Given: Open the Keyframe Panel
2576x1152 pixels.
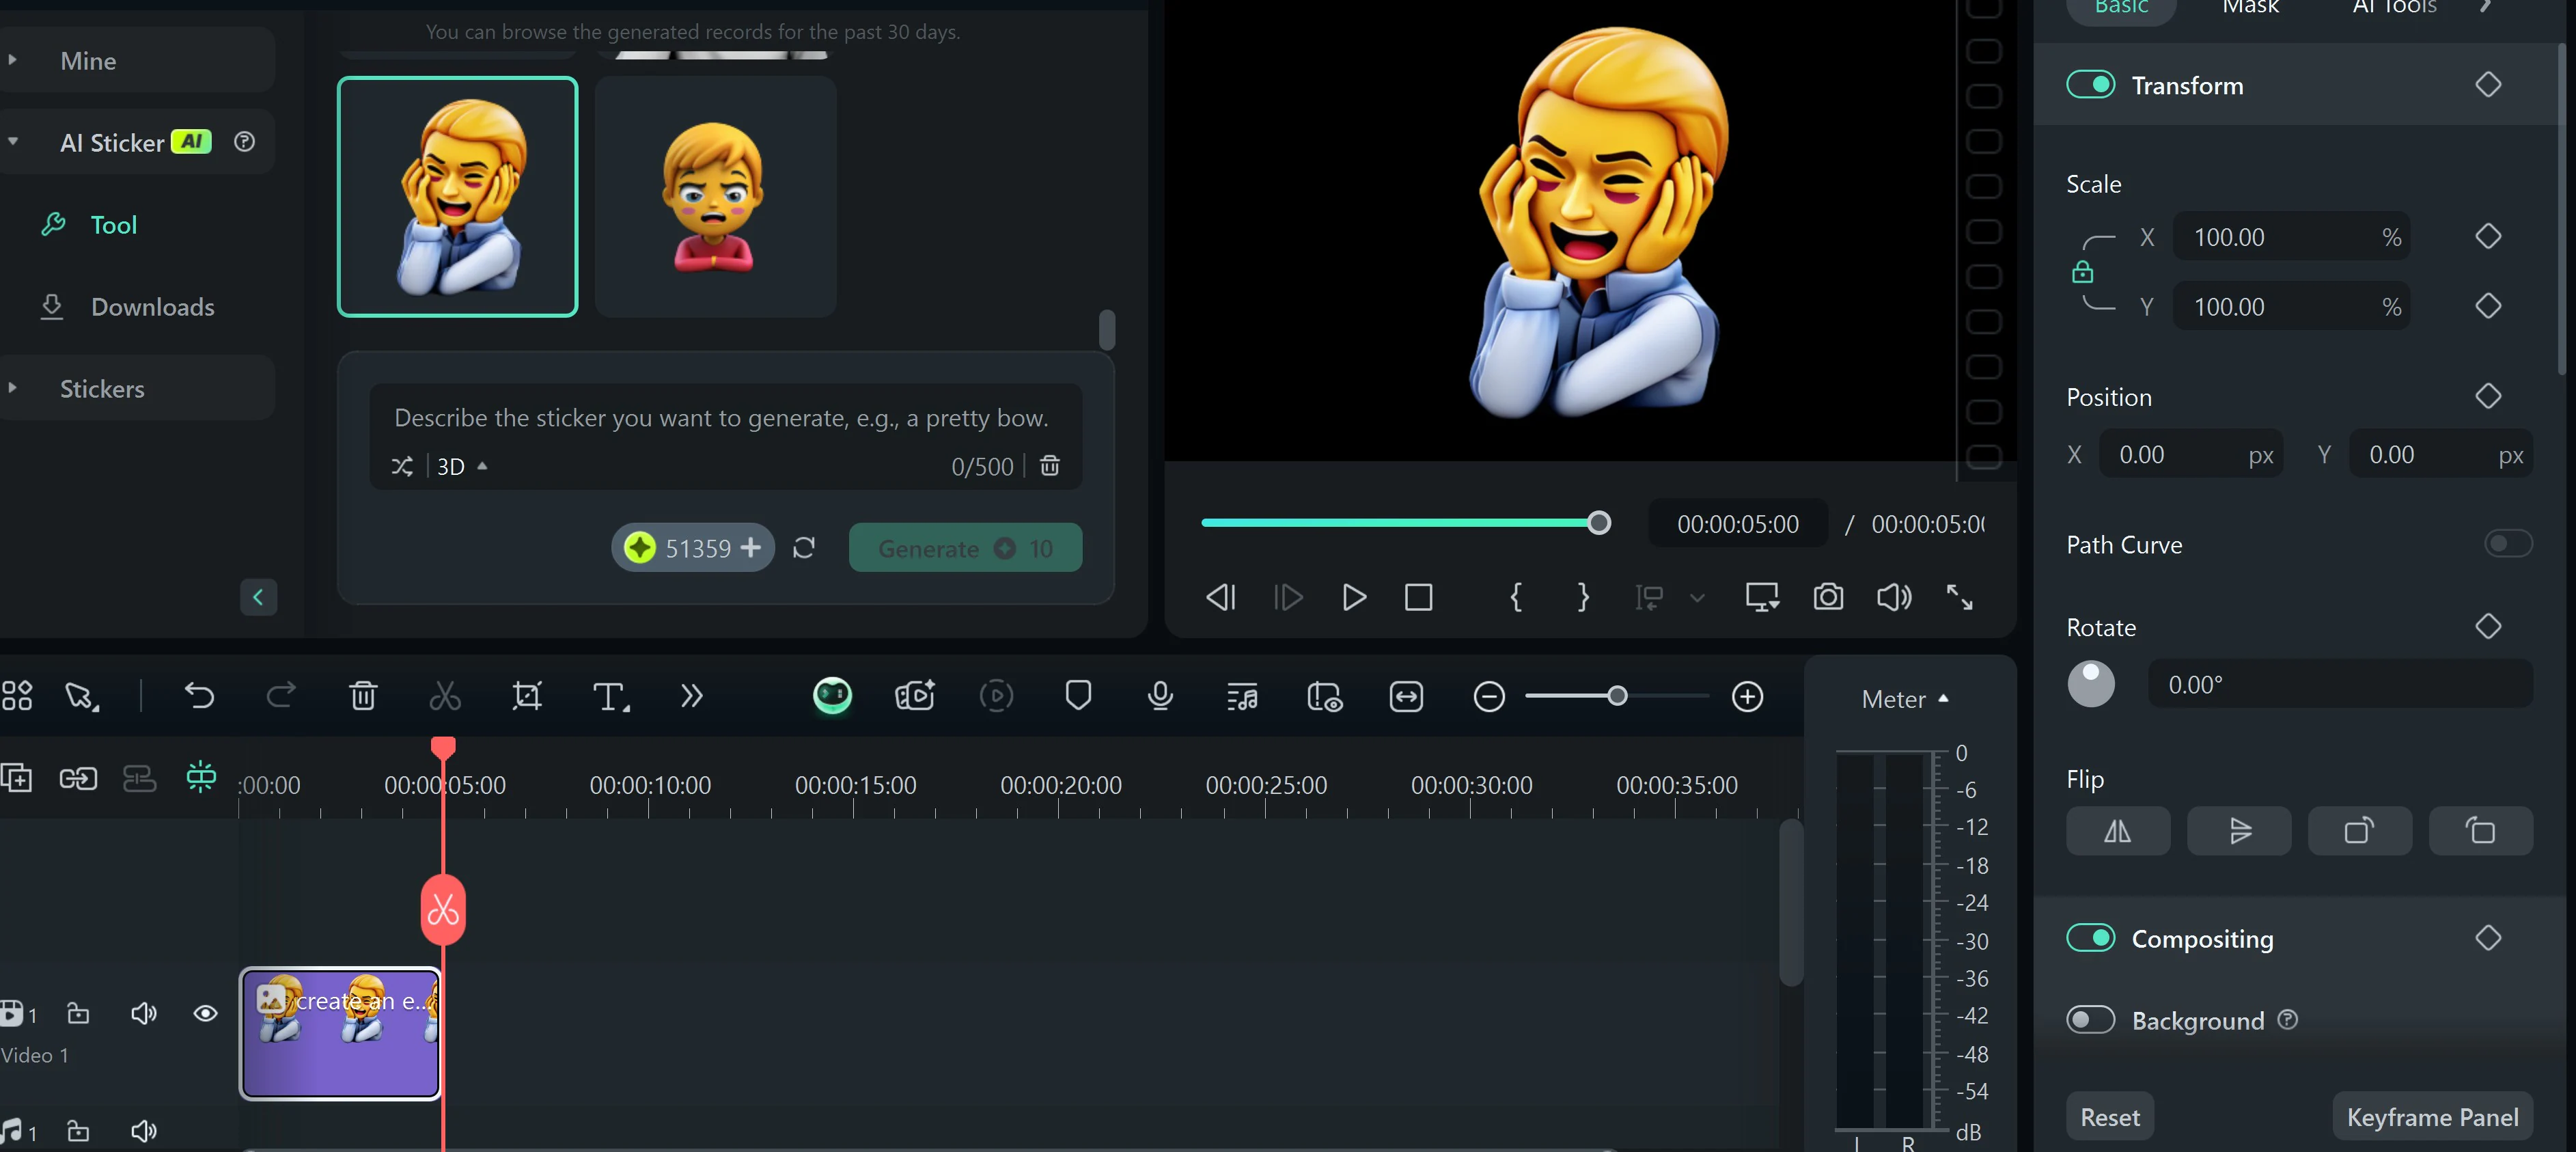Looking at the screenshot, I should point(2432,1116).
